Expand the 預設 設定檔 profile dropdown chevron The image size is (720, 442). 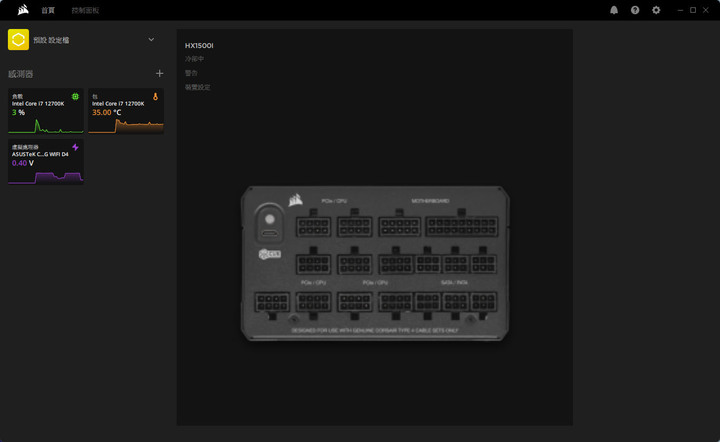151,39
